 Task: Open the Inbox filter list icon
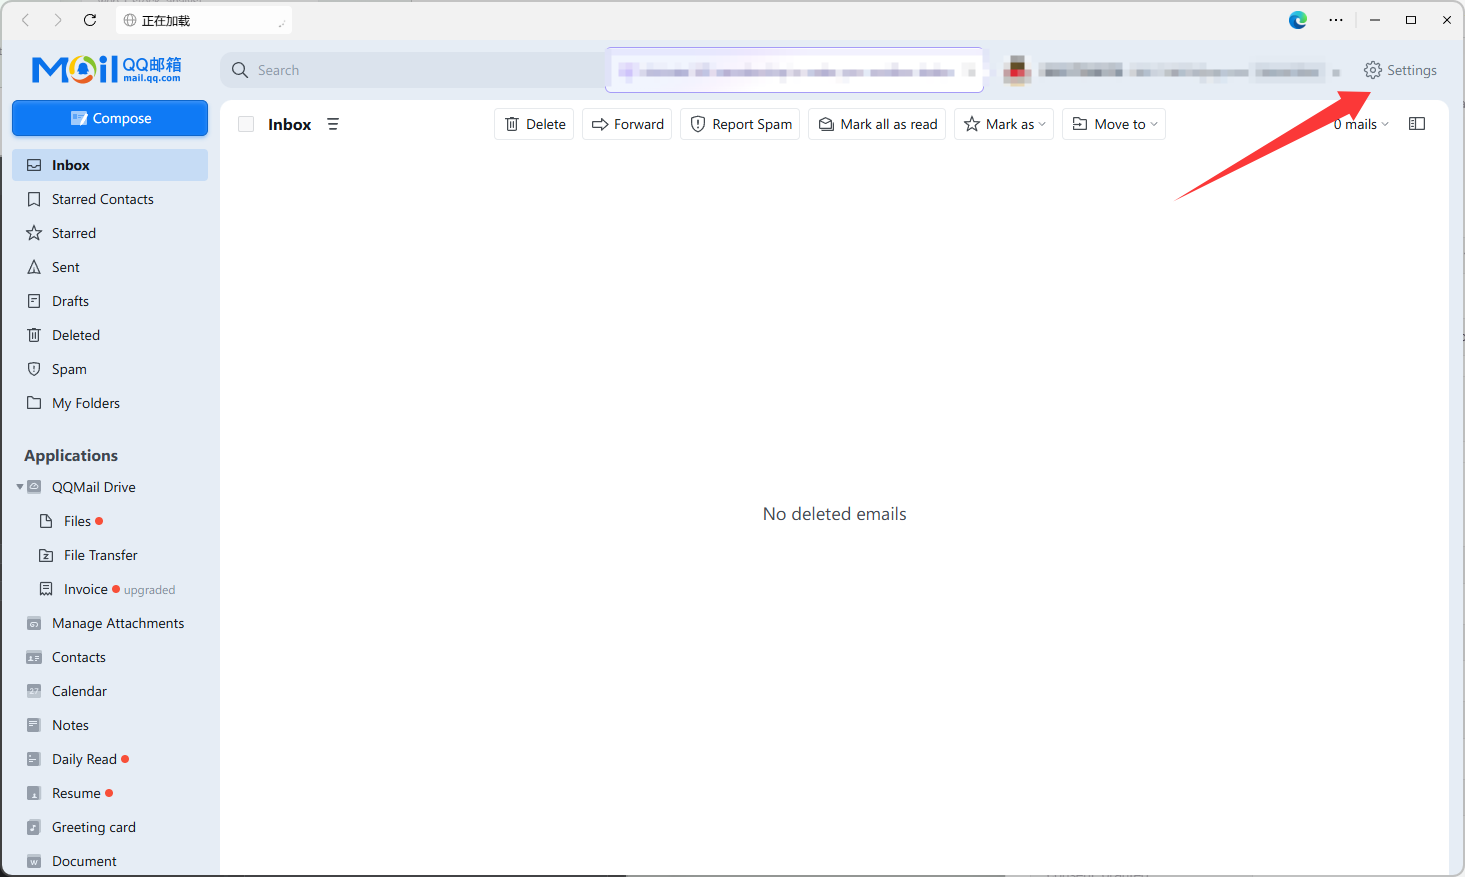pyautogui.click(x=333, y=124)
